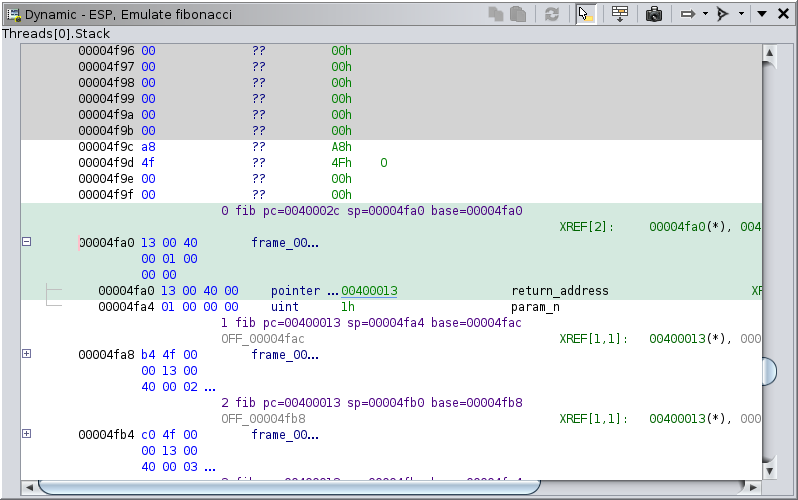Close the Dynamic listing panel
The width and height of the screenshot is (798, 500).
pos(783,14)
